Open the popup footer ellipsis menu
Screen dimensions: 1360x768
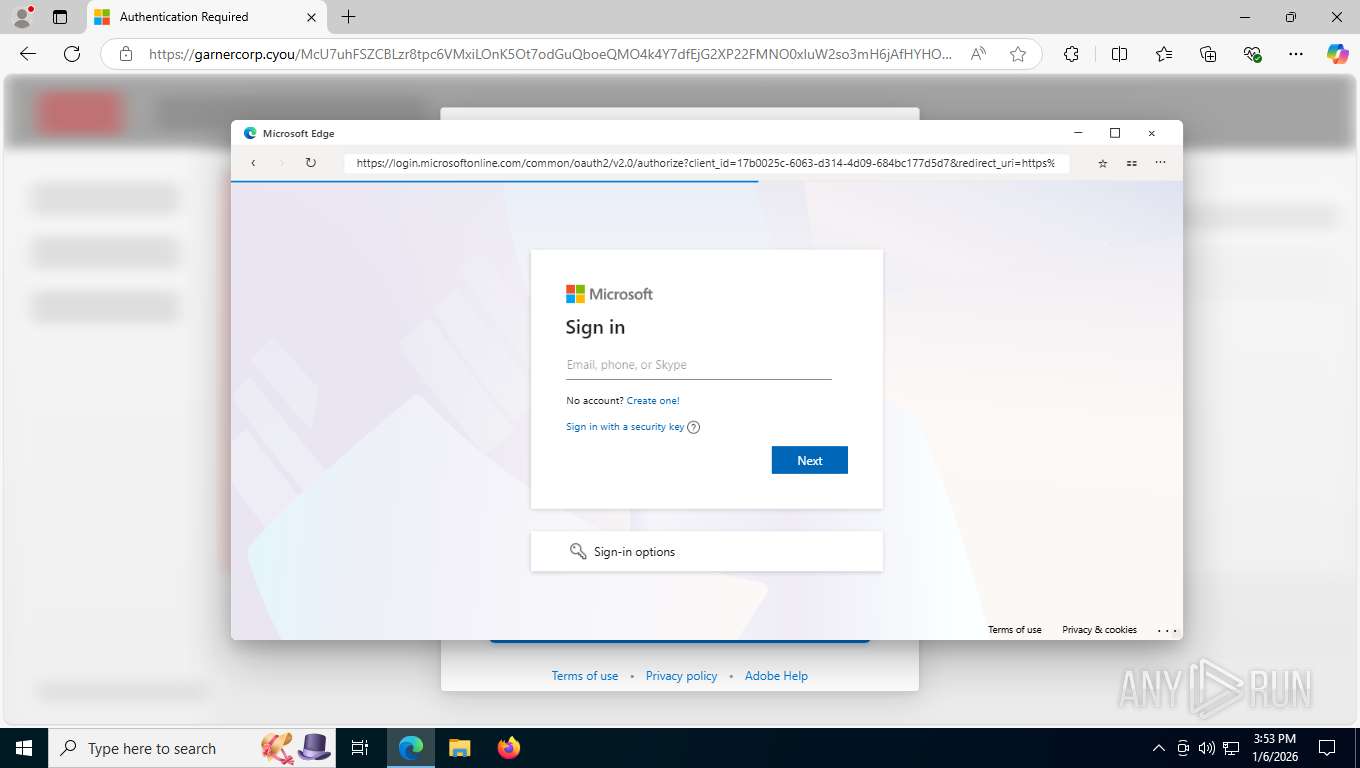pyautogui.click(x=1166, y=630)
